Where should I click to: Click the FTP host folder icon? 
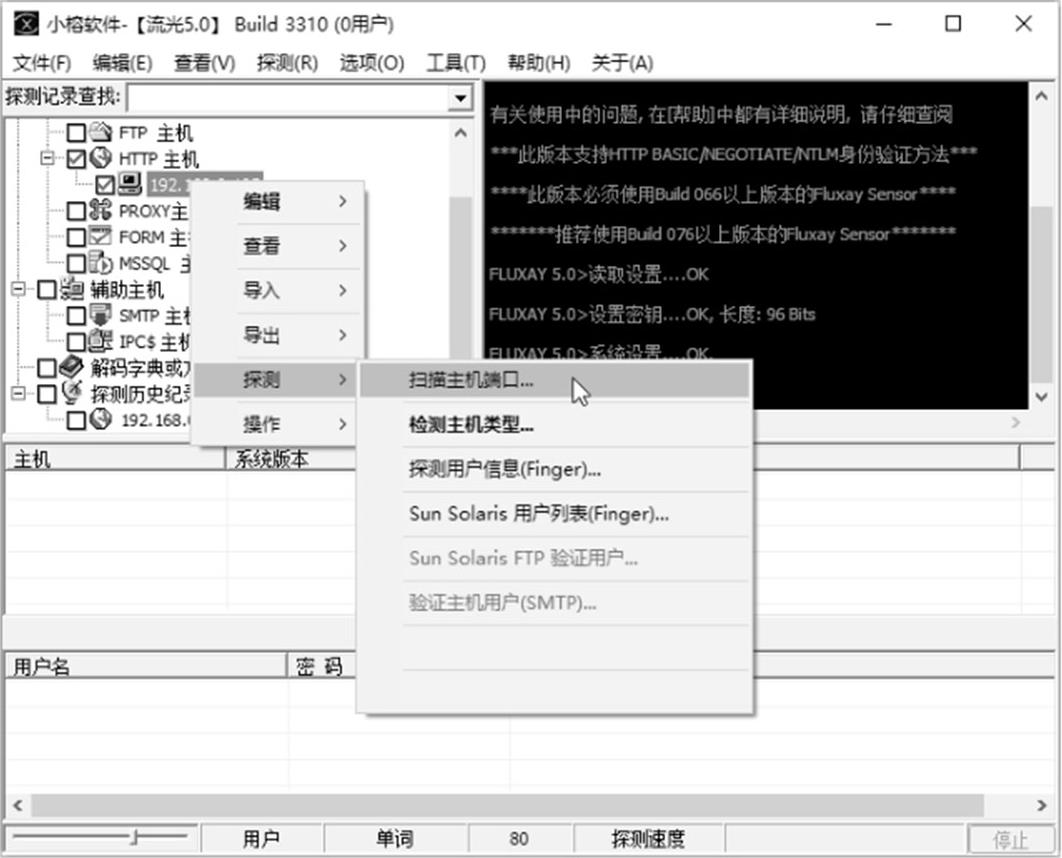(x=101, y=131)
